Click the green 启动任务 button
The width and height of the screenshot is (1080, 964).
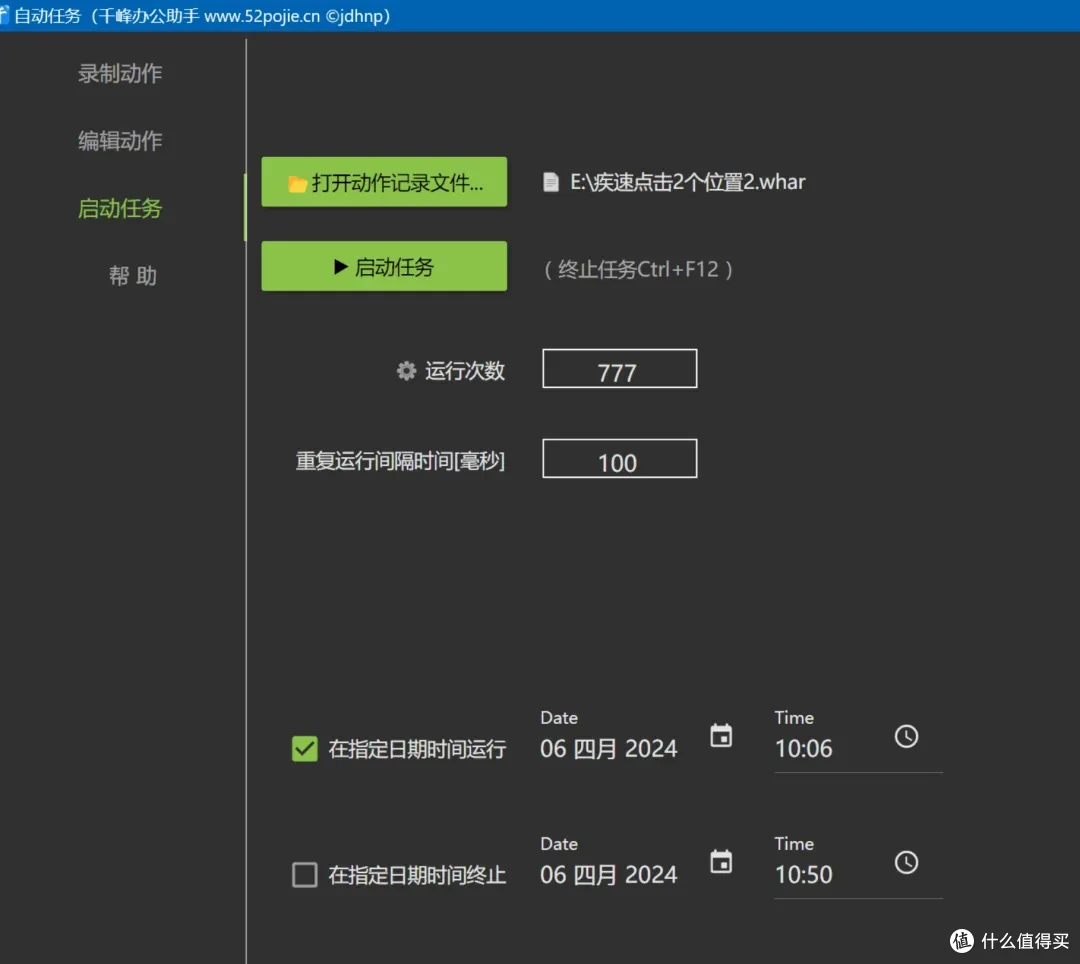click(x=384, y=266)
